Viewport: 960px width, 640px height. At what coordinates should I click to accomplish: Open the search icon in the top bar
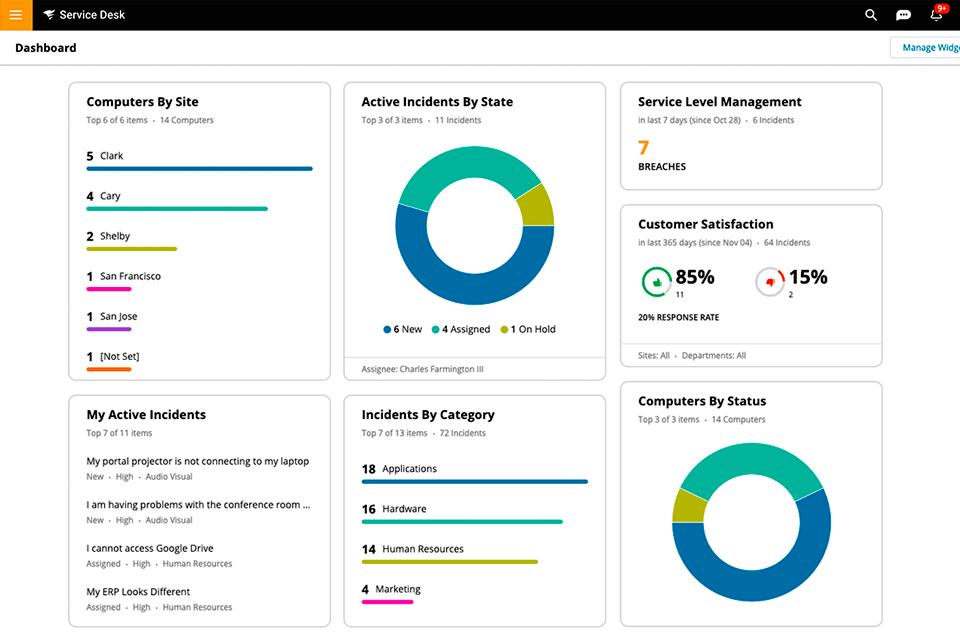tap(870, 14)
